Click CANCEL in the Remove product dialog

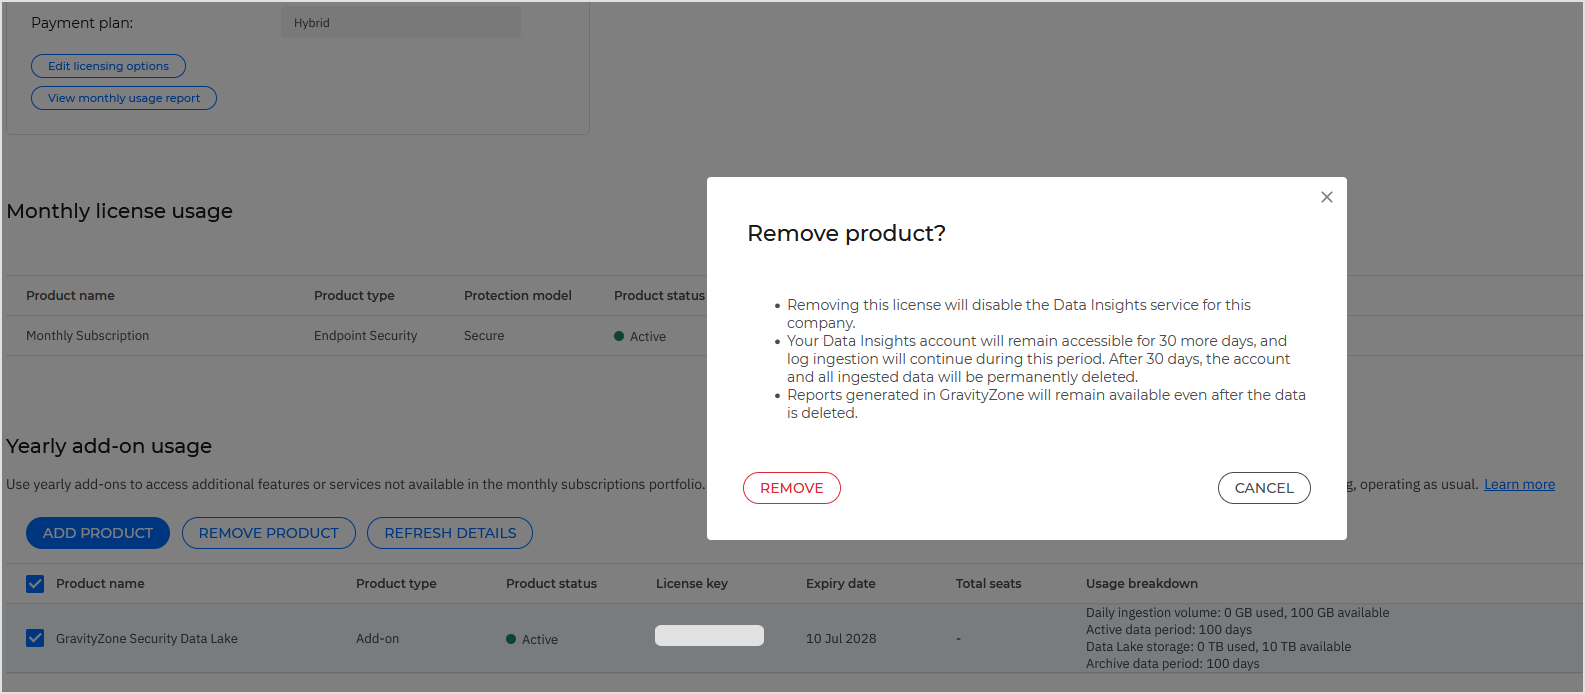(x=1264, y=488)
